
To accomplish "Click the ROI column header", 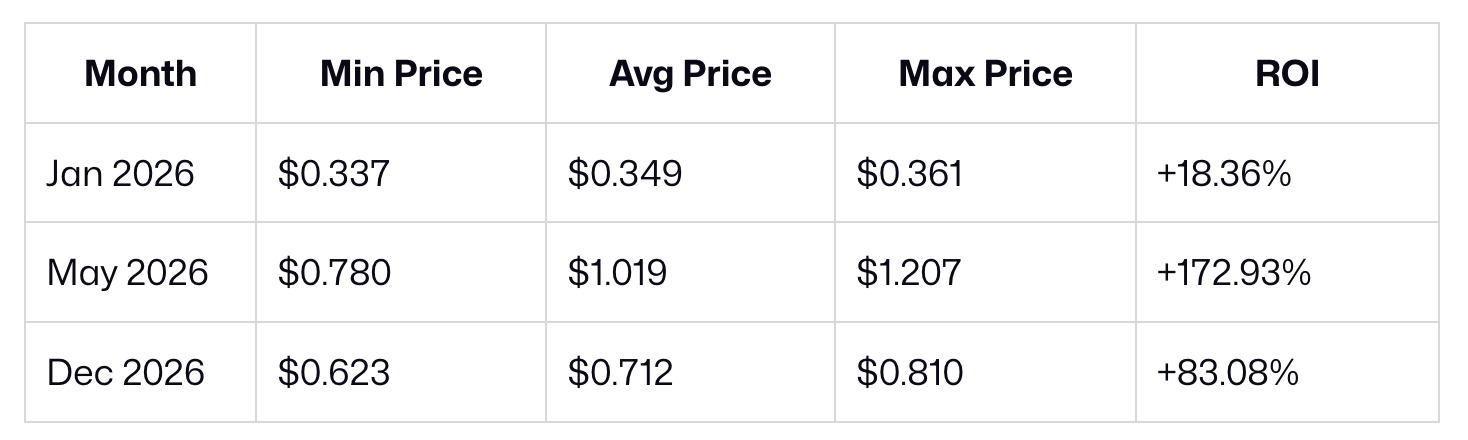I will point(1287,74).
